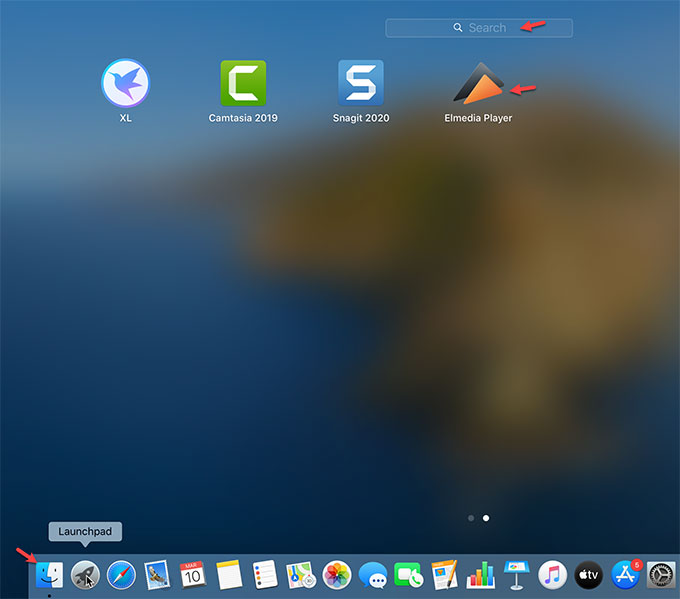
Task: Select the second Launchpad page dot
Action: 486,518
